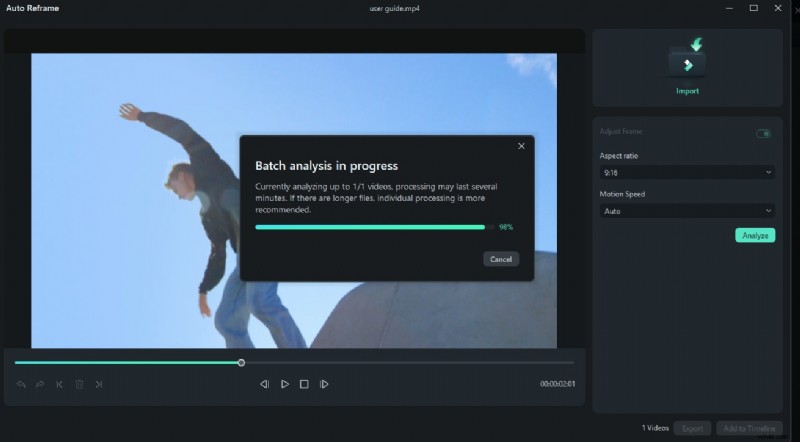Viewport: 800px width, 442px height.
Task: Click the Aspect ratio label
Action: coord(619,156)
